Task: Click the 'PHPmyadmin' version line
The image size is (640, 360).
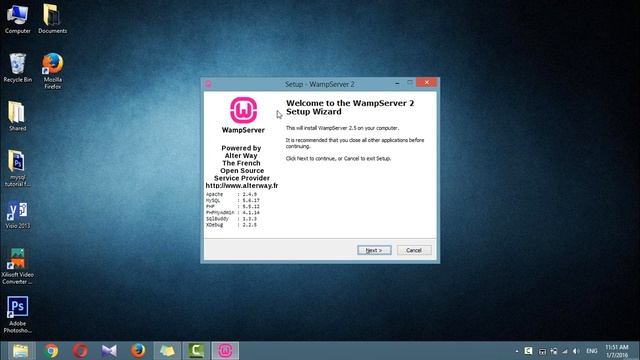Action: coord(233,213)
